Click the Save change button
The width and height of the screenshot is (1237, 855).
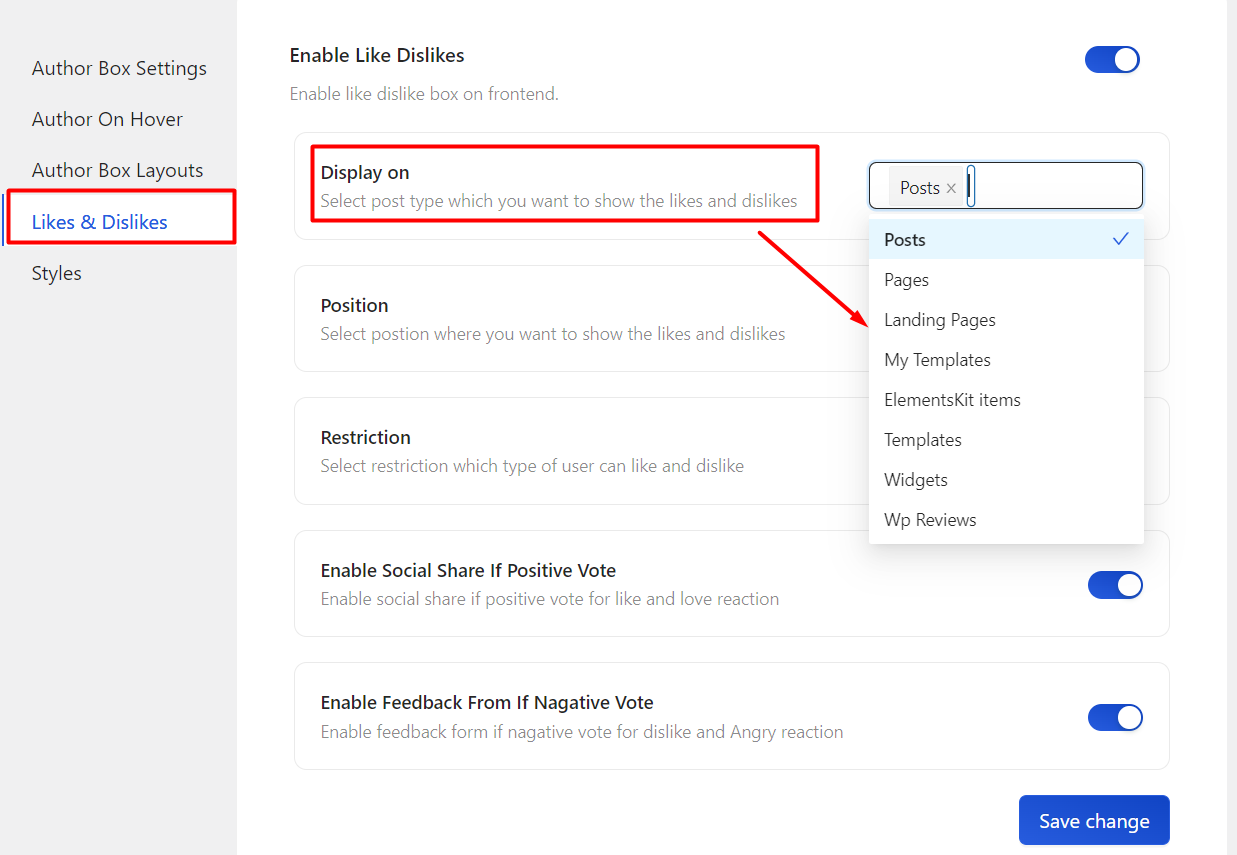coord(1093,821)
